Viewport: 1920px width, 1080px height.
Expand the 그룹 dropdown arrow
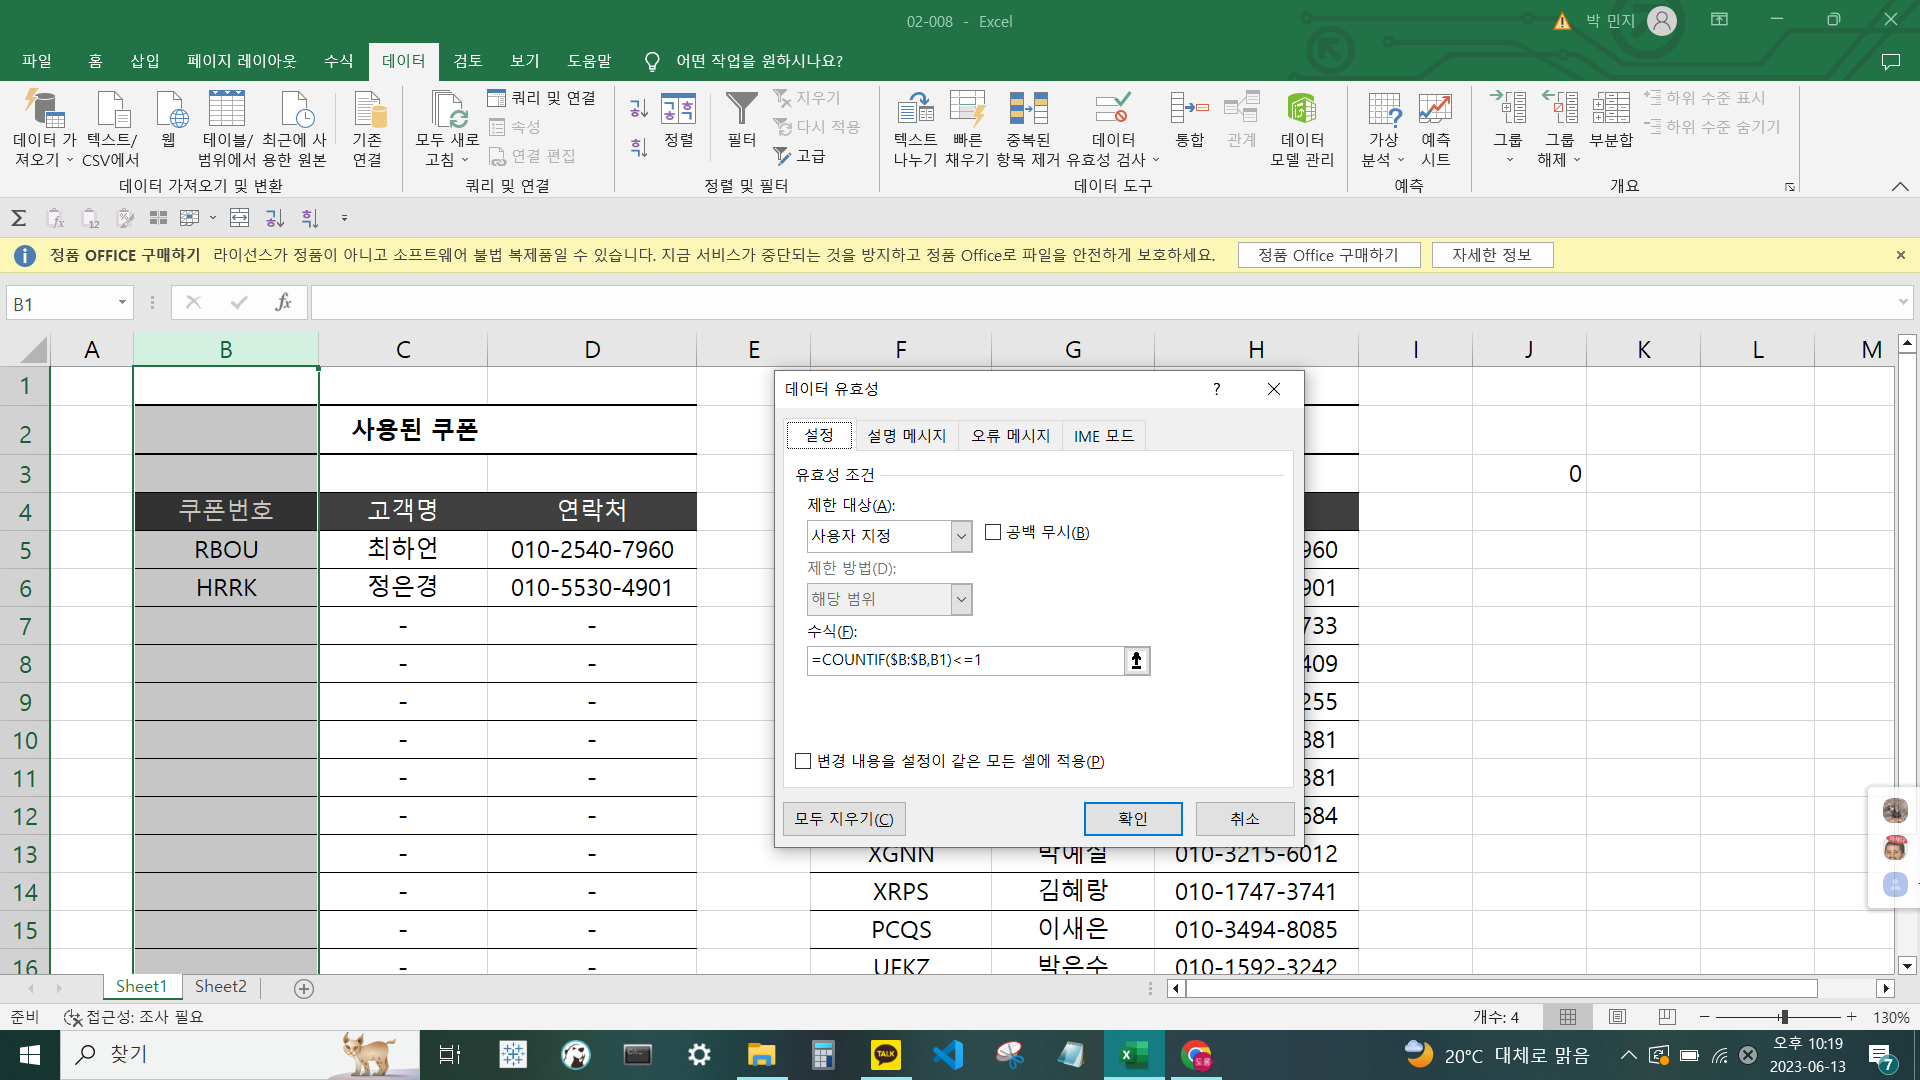pos(1509,160)
